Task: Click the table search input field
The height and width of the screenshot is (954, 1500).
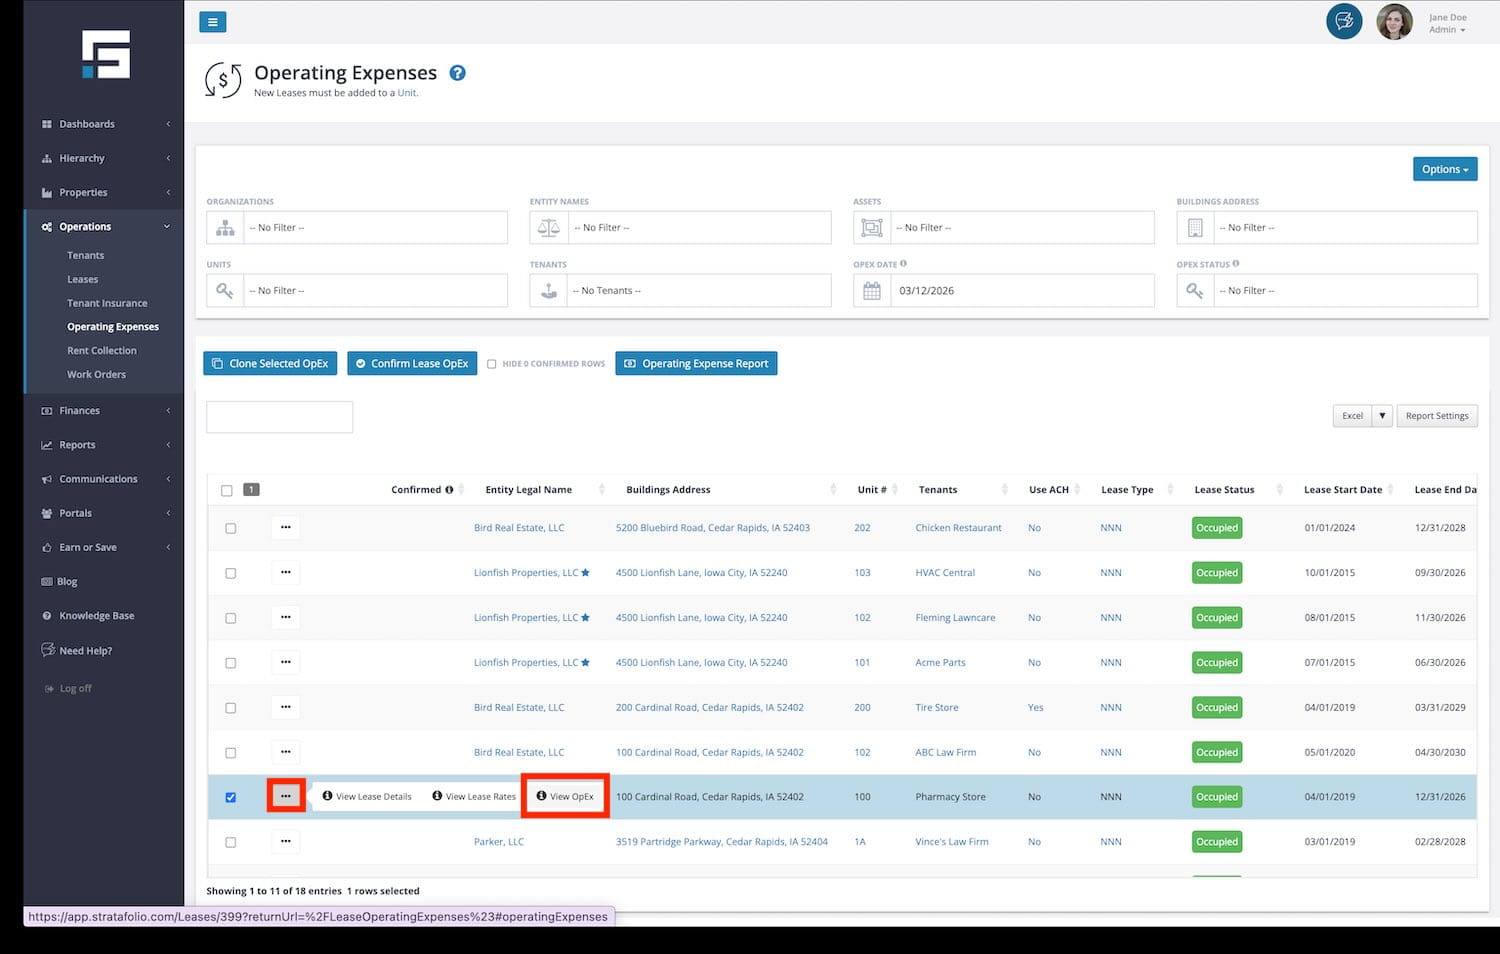Action: [279, 417]
